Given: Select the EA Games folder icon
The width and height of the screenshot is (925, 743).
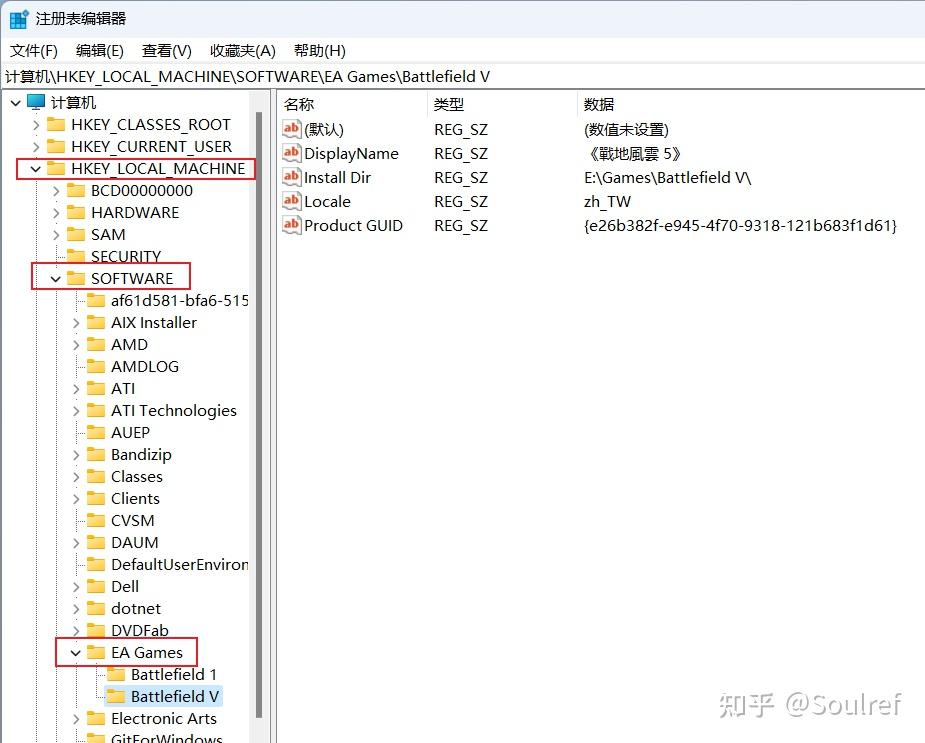Looking at the screenshot, I should tap(97, 652).
